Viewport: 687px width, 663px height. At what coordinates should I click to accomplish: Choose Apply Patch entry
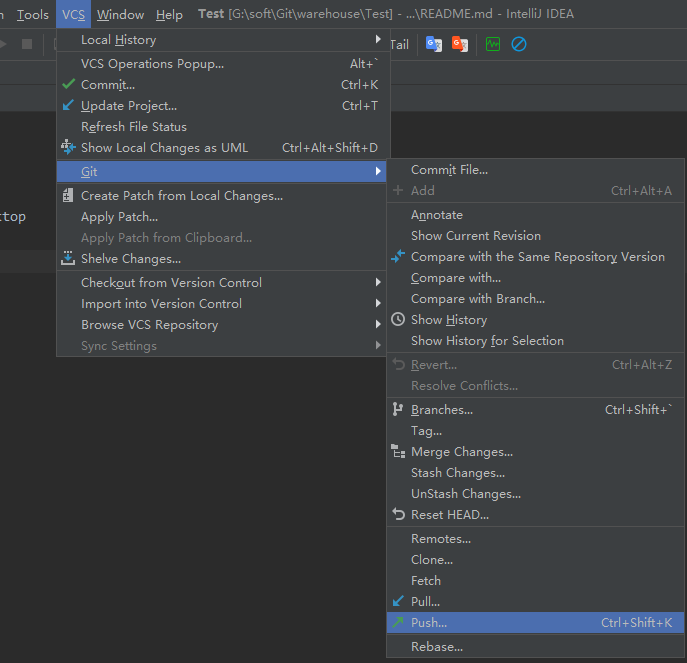tap(221, 217)
